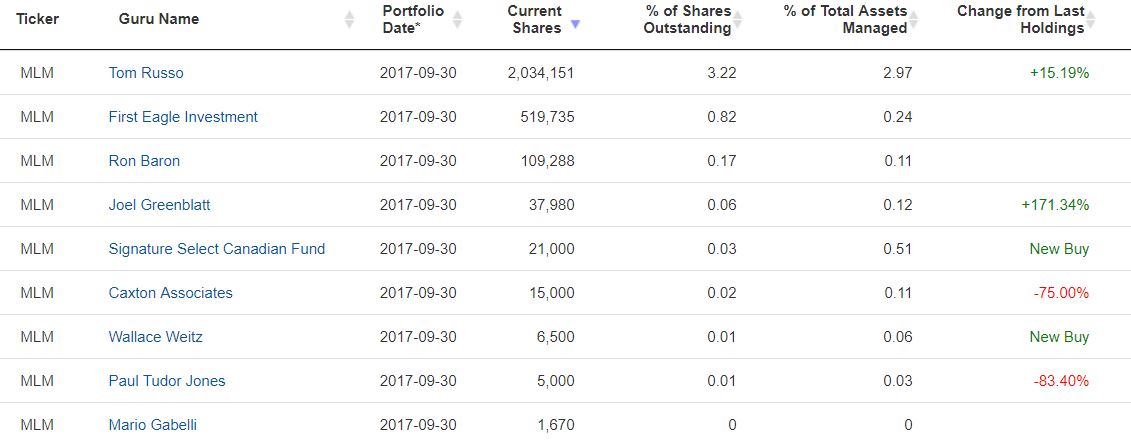Viewport: 1131px width, 445px height.
Task: Click the Portfolio Date sort arrows
Action: click(457, 19)
